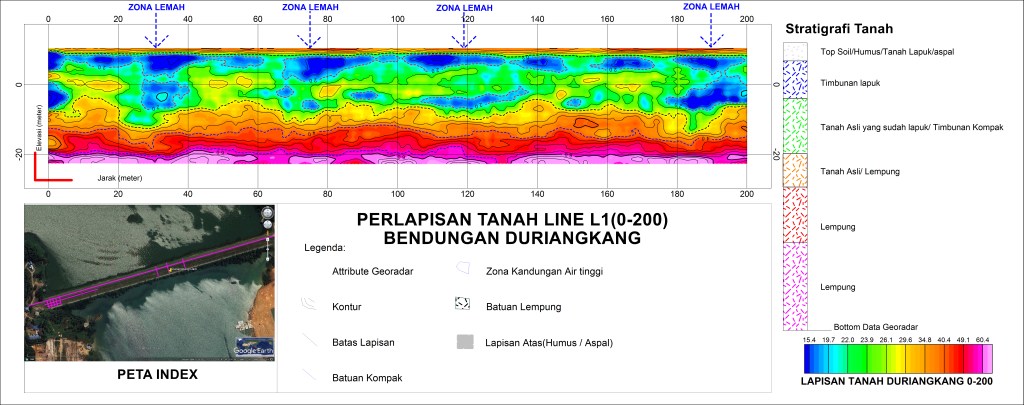Click the 'PERLAPISAN TANAH LINE L1(0-200)' title
Image resolution: width=1024 pixels, height=405 pixels.
coord(512,220)
